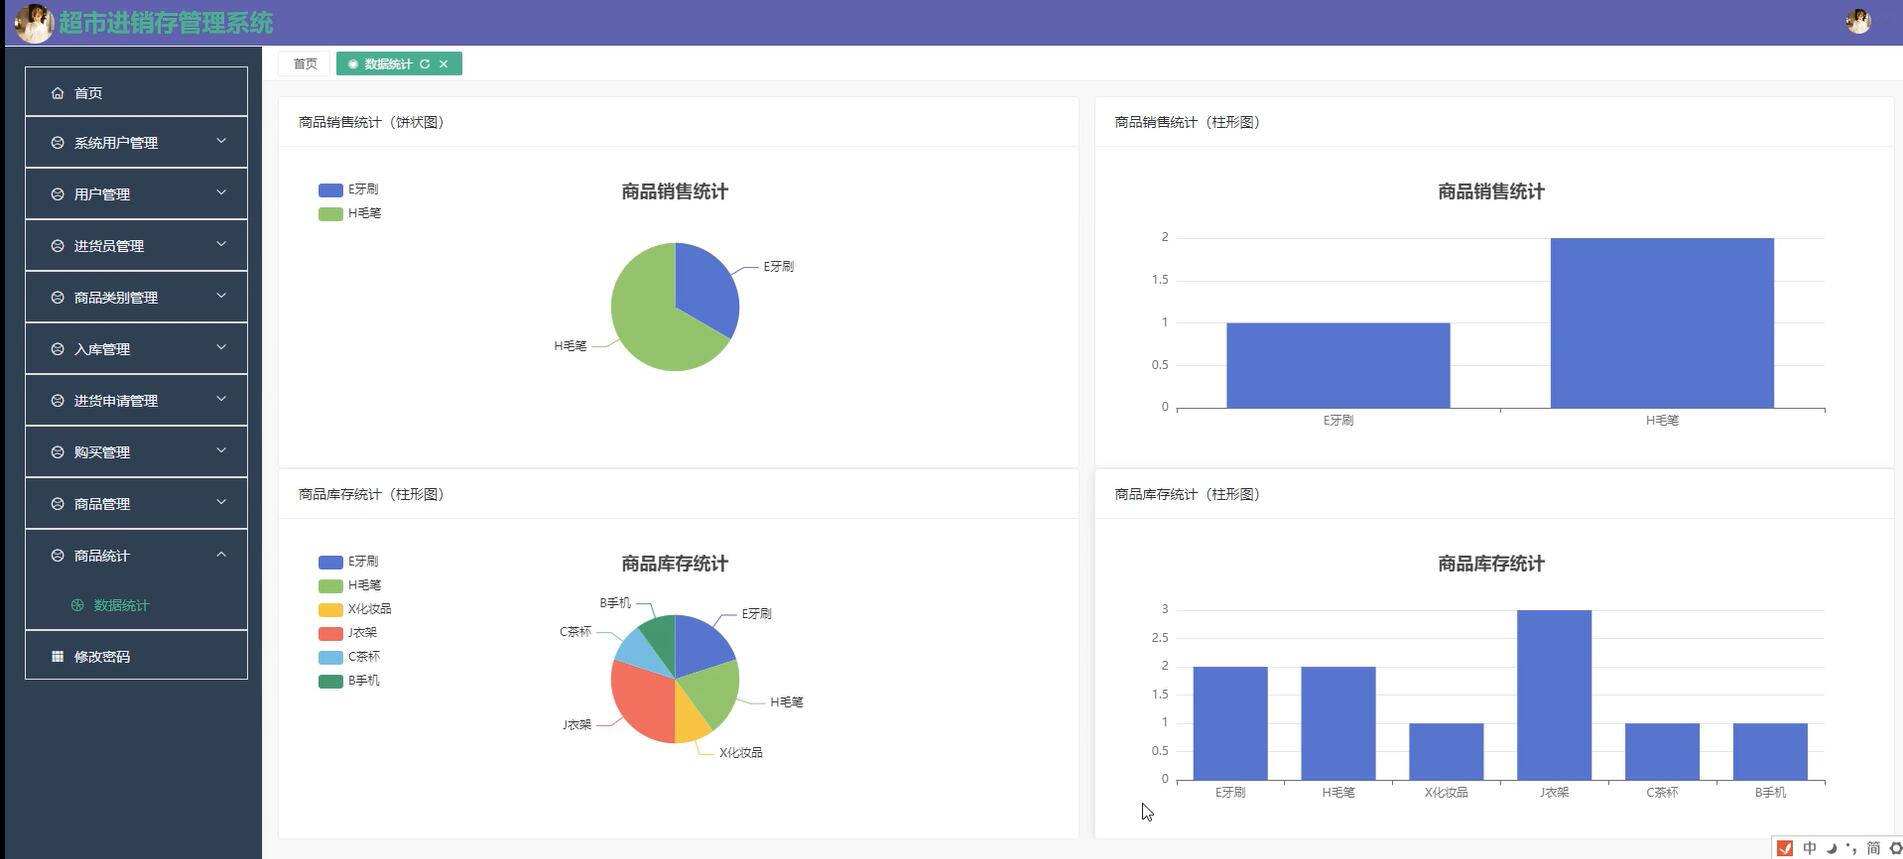Image resolution: width=1903 pixels, height=859 pixels.
Task: Toggle X化妆品 legend in stock pie chart
Action: (355, 609)
